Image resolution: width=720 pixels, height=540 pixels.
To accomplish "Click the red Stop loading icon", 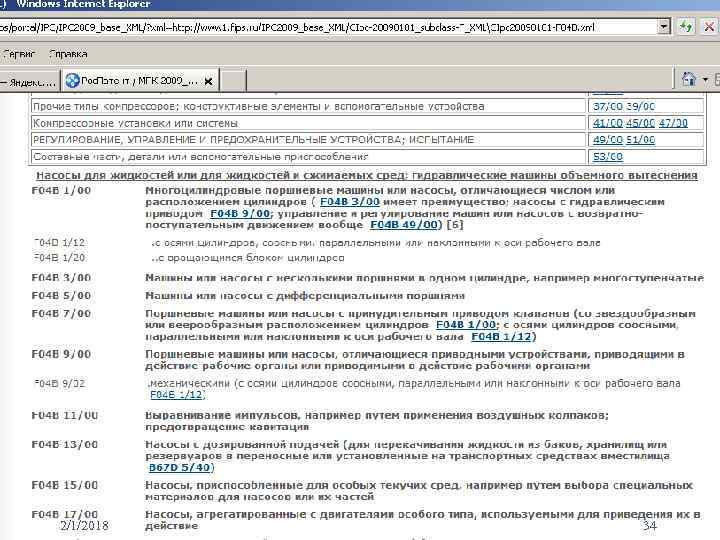I will point(709,27).
